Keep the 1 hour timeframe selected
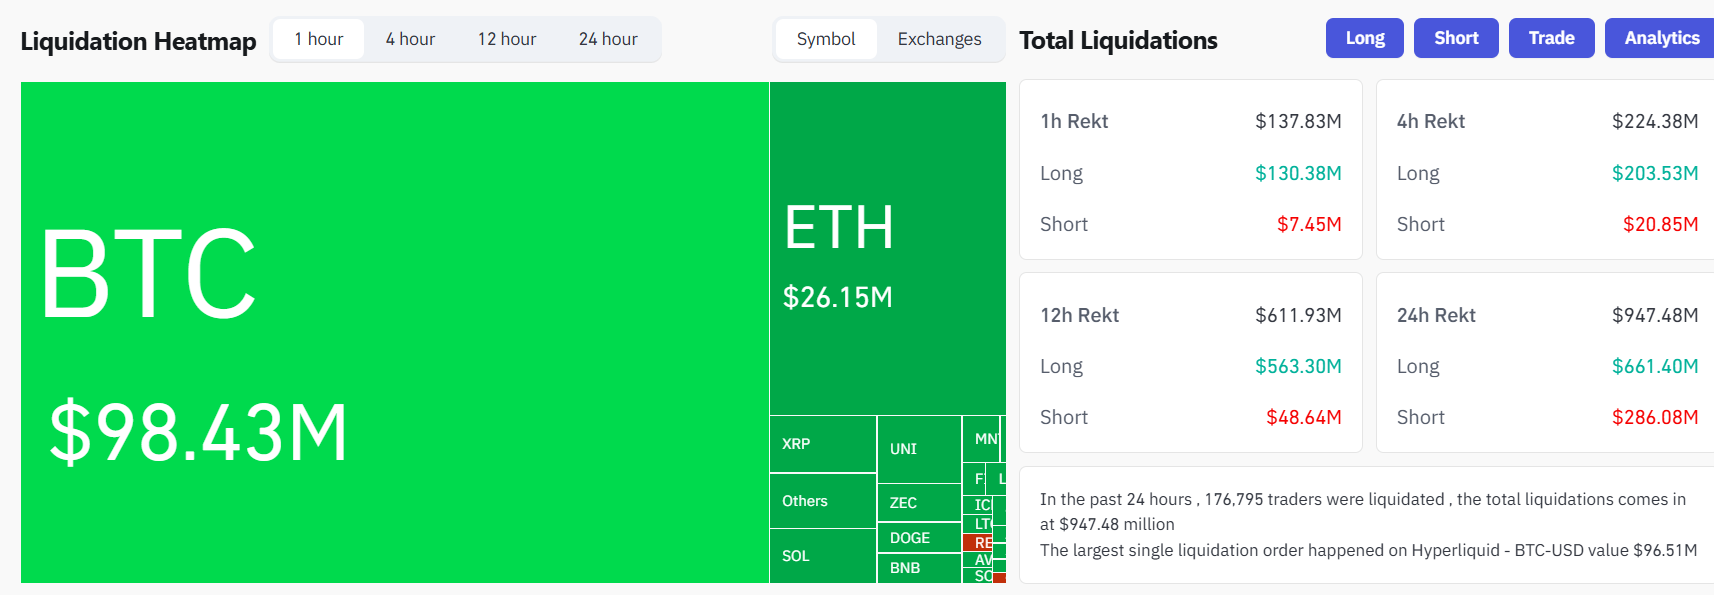 (x=318, y=39)
